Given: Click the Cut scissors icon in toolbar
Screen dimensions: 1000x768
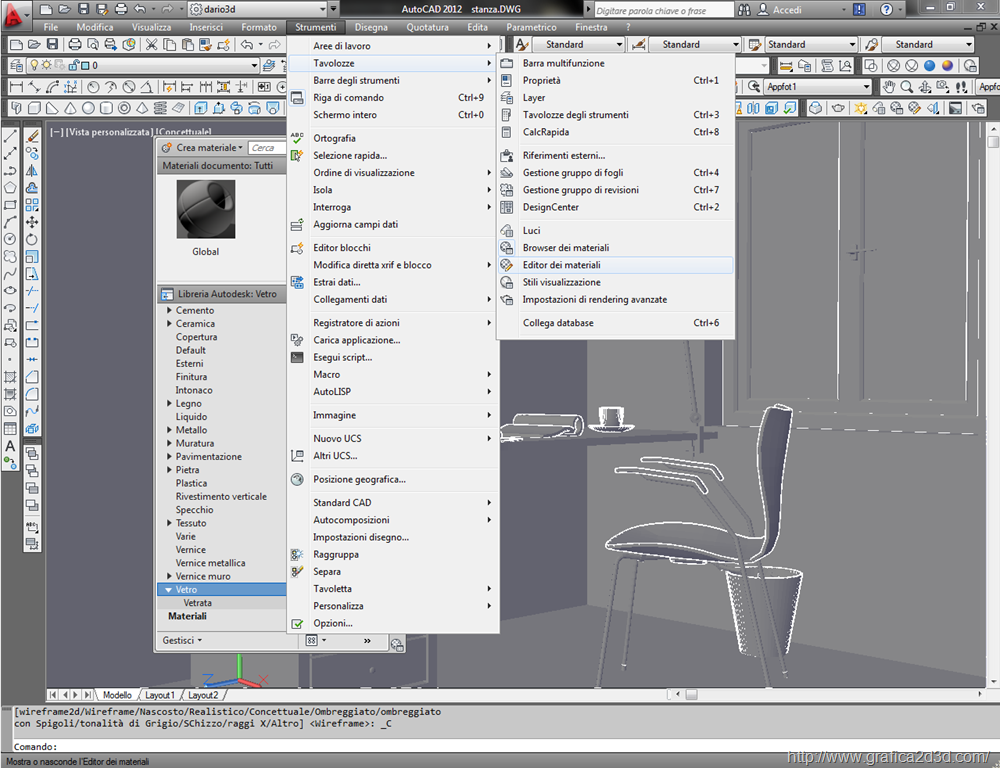Looking at the screenshot, I should click(x=152, y=45).
